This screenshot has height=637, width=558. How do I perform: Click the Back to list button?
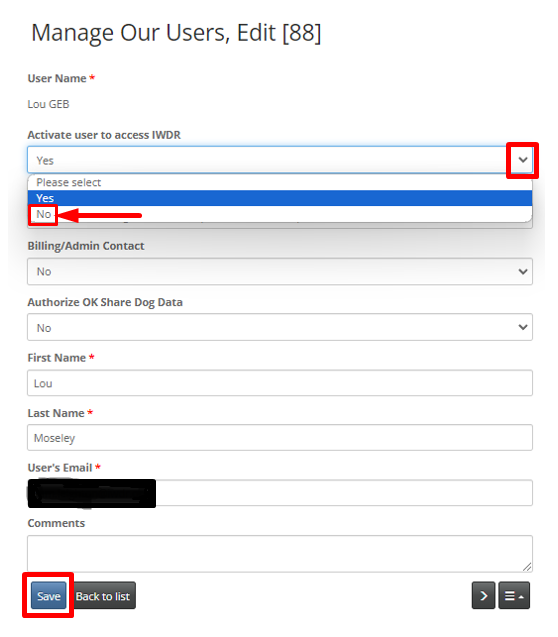pyautogui.click(x=103, y=596)
